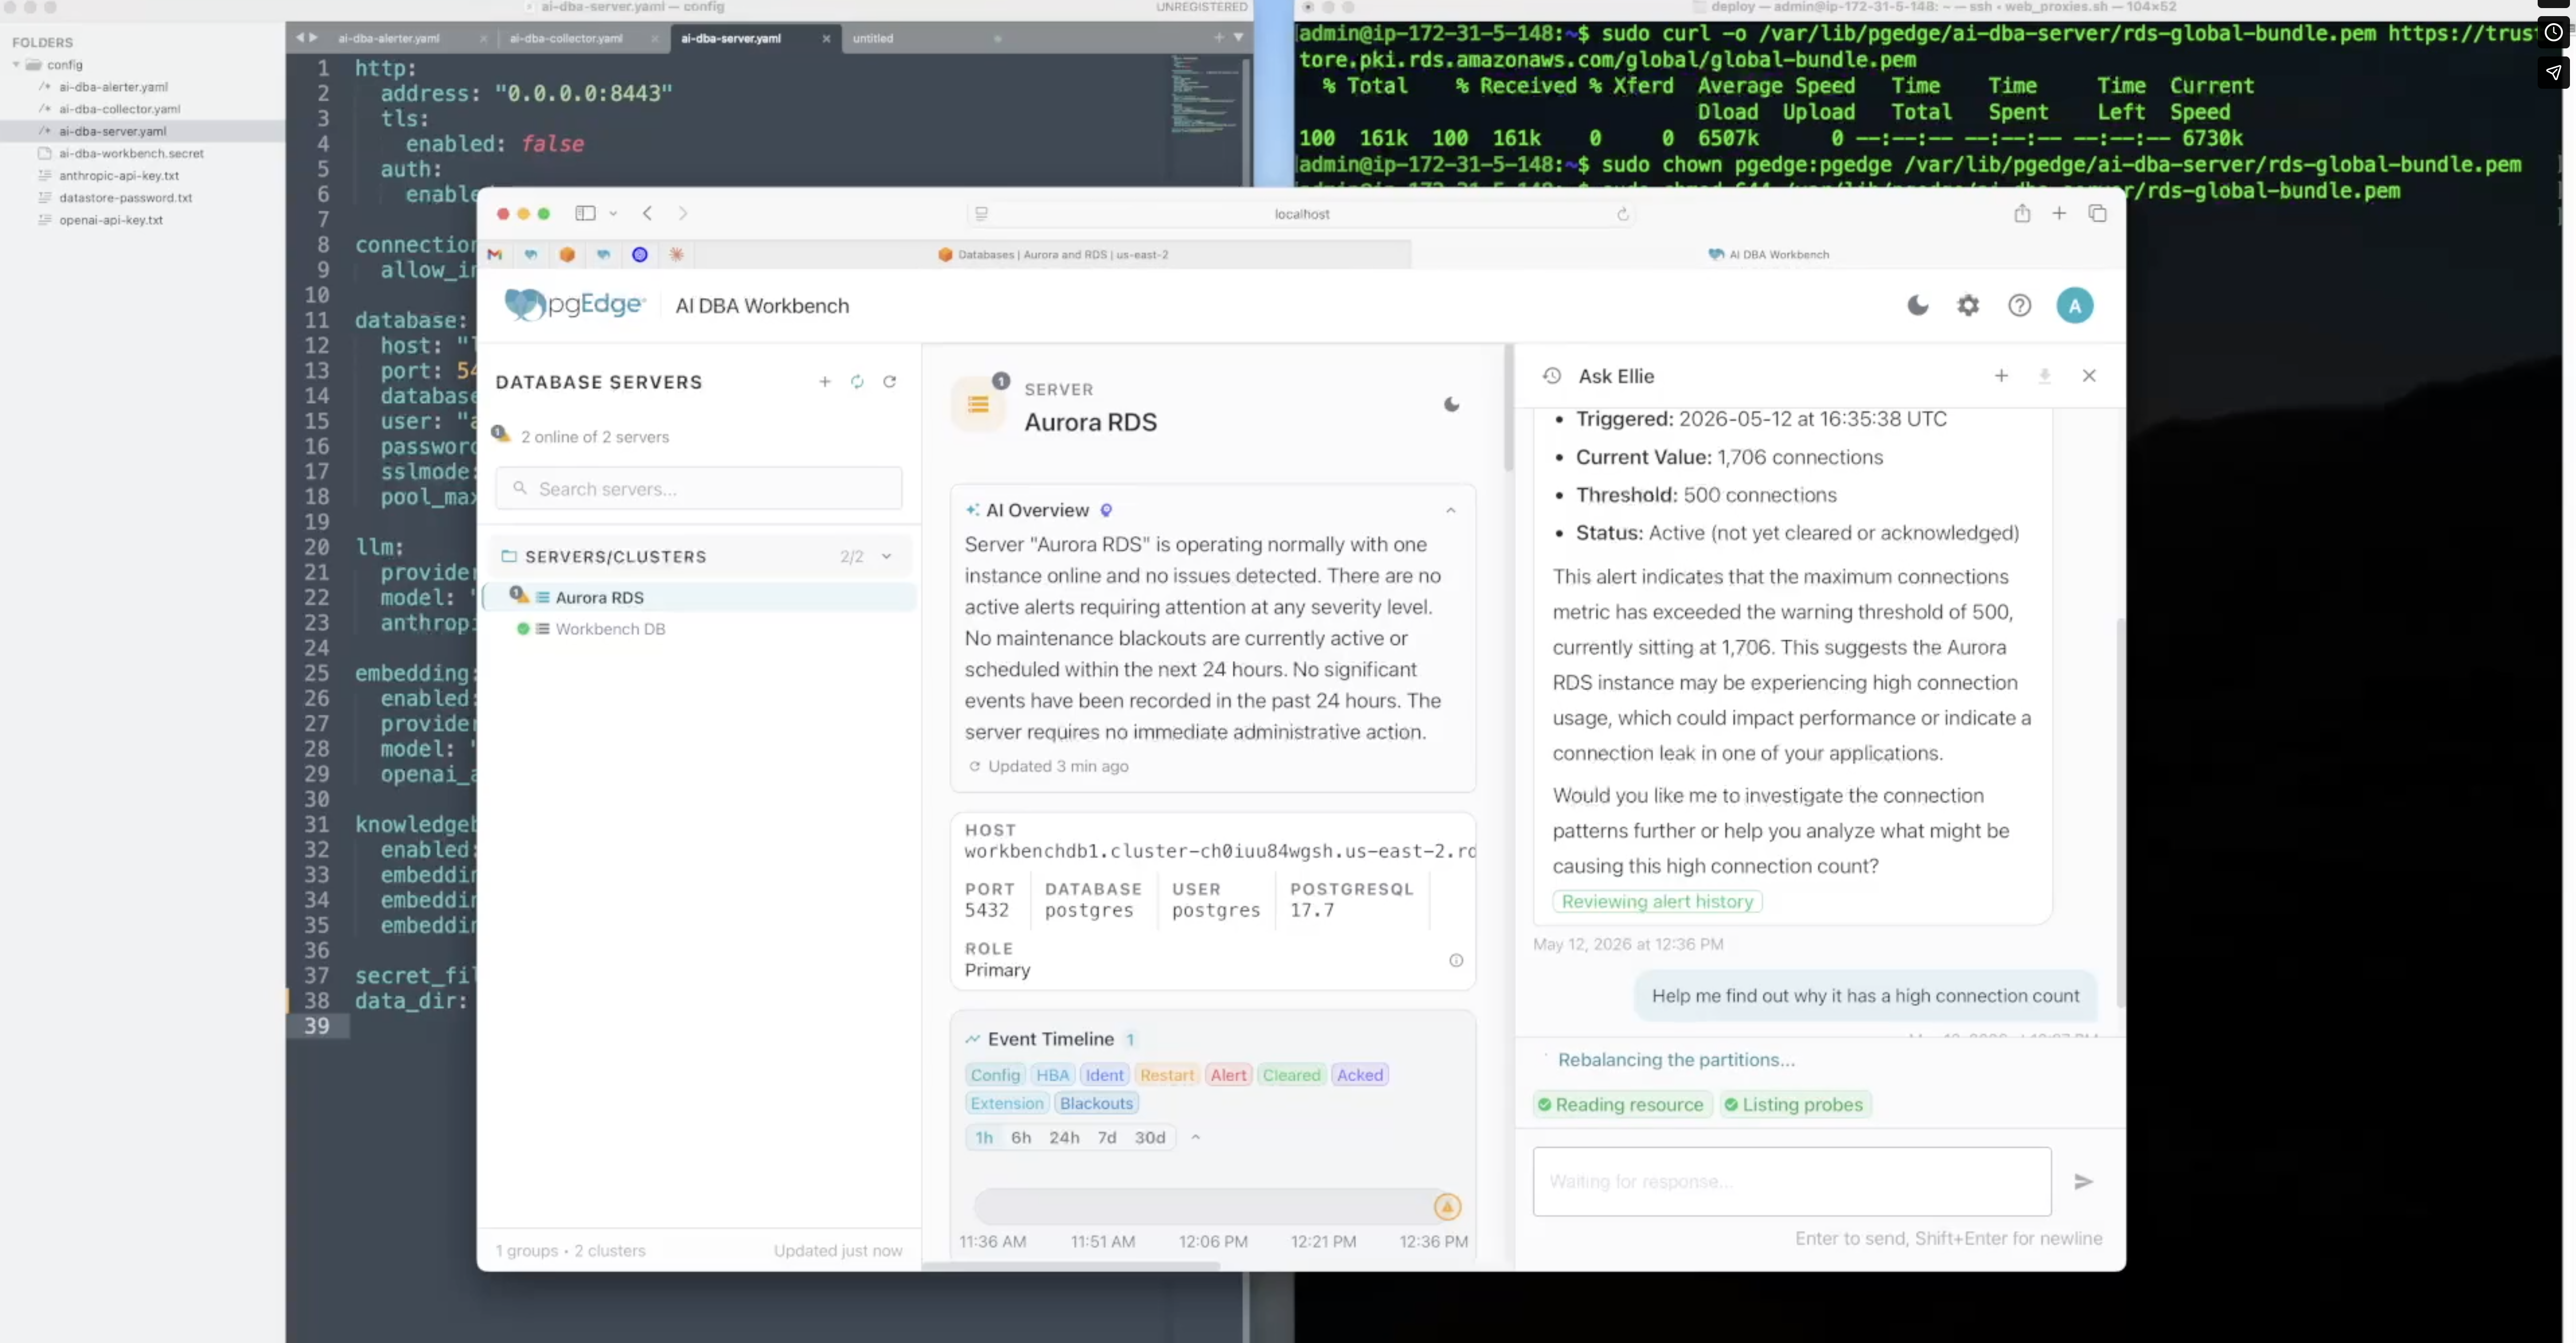Click the moon blackout icon beside Aurora RDS

click(1452, 405)
